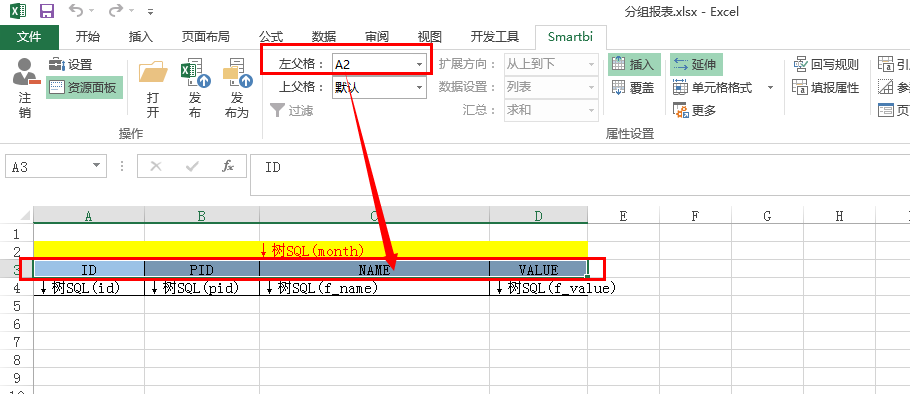Image resolution: width=910 pixels, height=394 pixels.
Task: Save the workbook with the save icon
Action: pos(47,11)
